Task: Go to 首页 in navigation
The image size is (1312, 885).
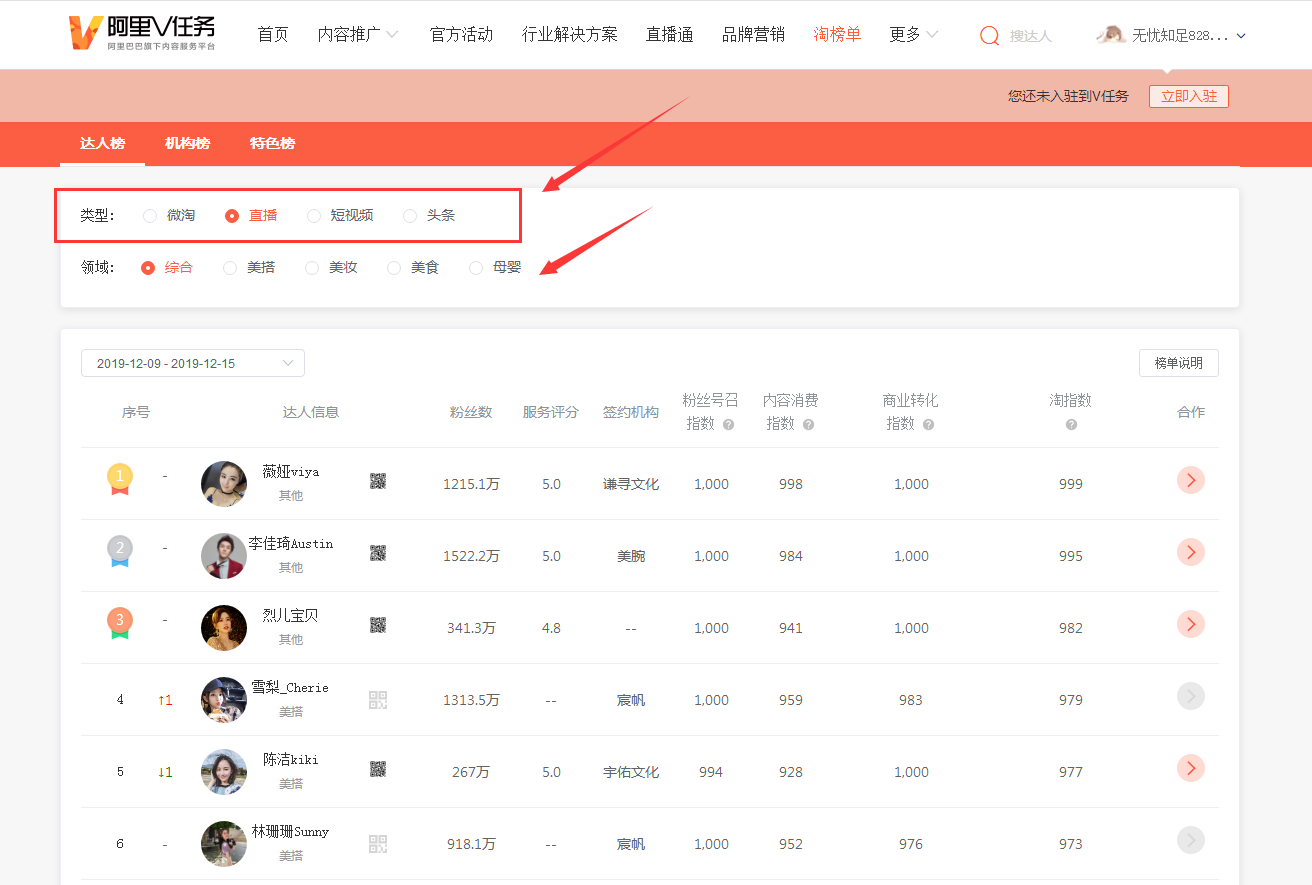Action: click(273, 34)
